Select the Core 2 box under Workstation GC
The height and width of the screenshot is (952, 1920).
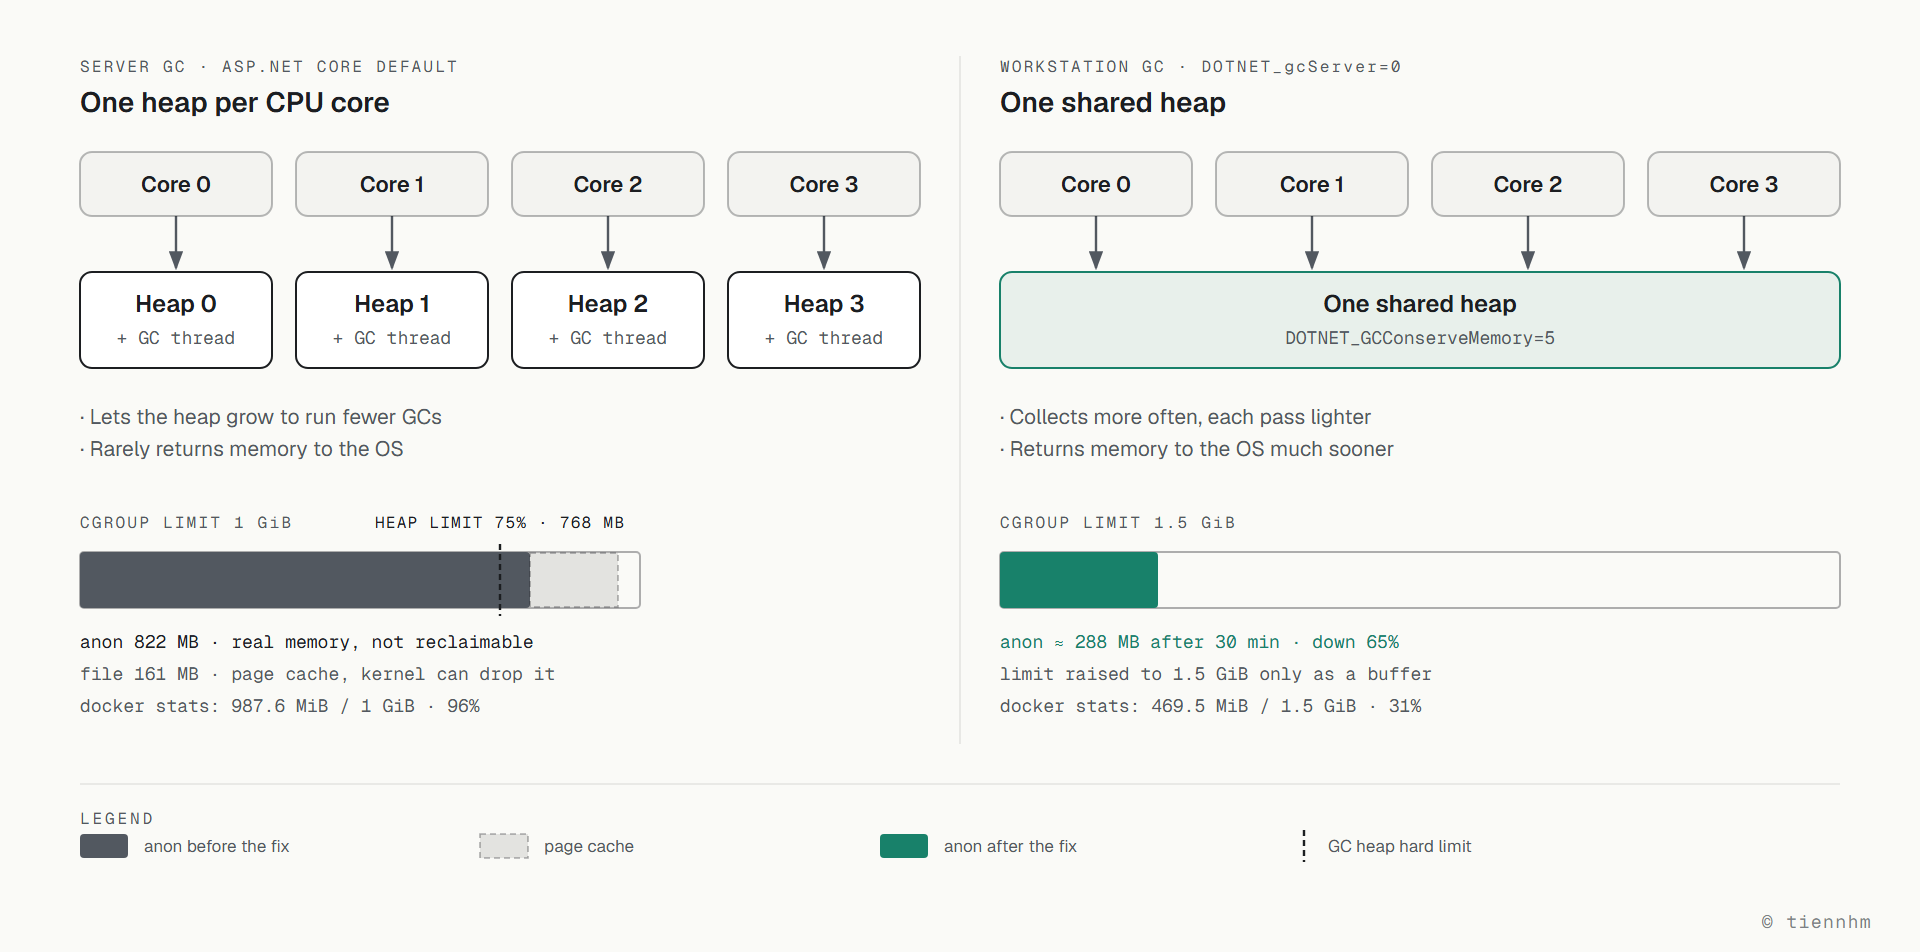click(1528, 184)
